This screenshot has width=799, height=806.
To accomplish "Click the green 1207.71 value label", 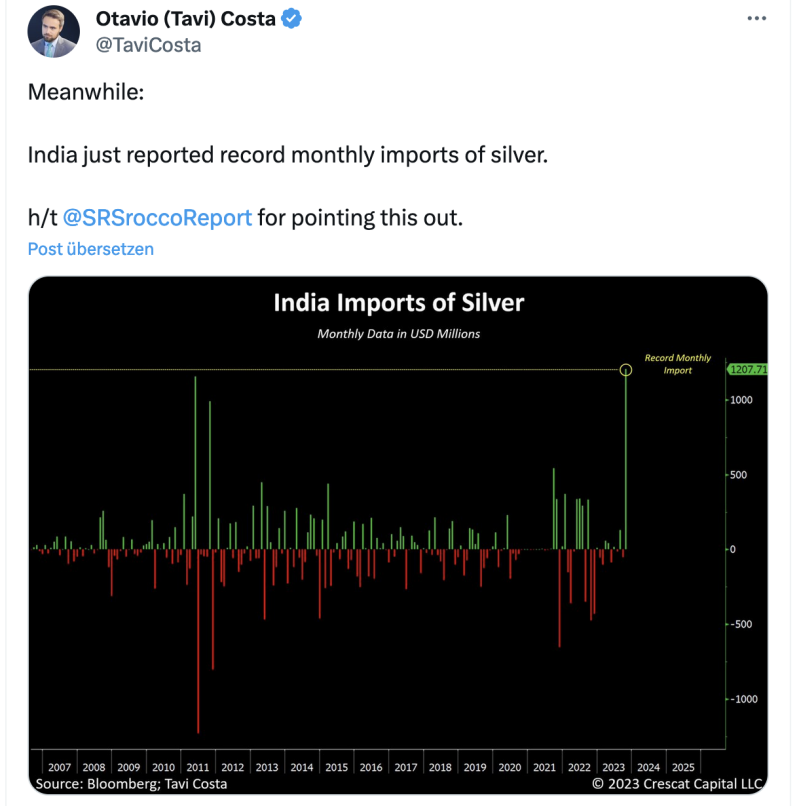I will (747, 370).
